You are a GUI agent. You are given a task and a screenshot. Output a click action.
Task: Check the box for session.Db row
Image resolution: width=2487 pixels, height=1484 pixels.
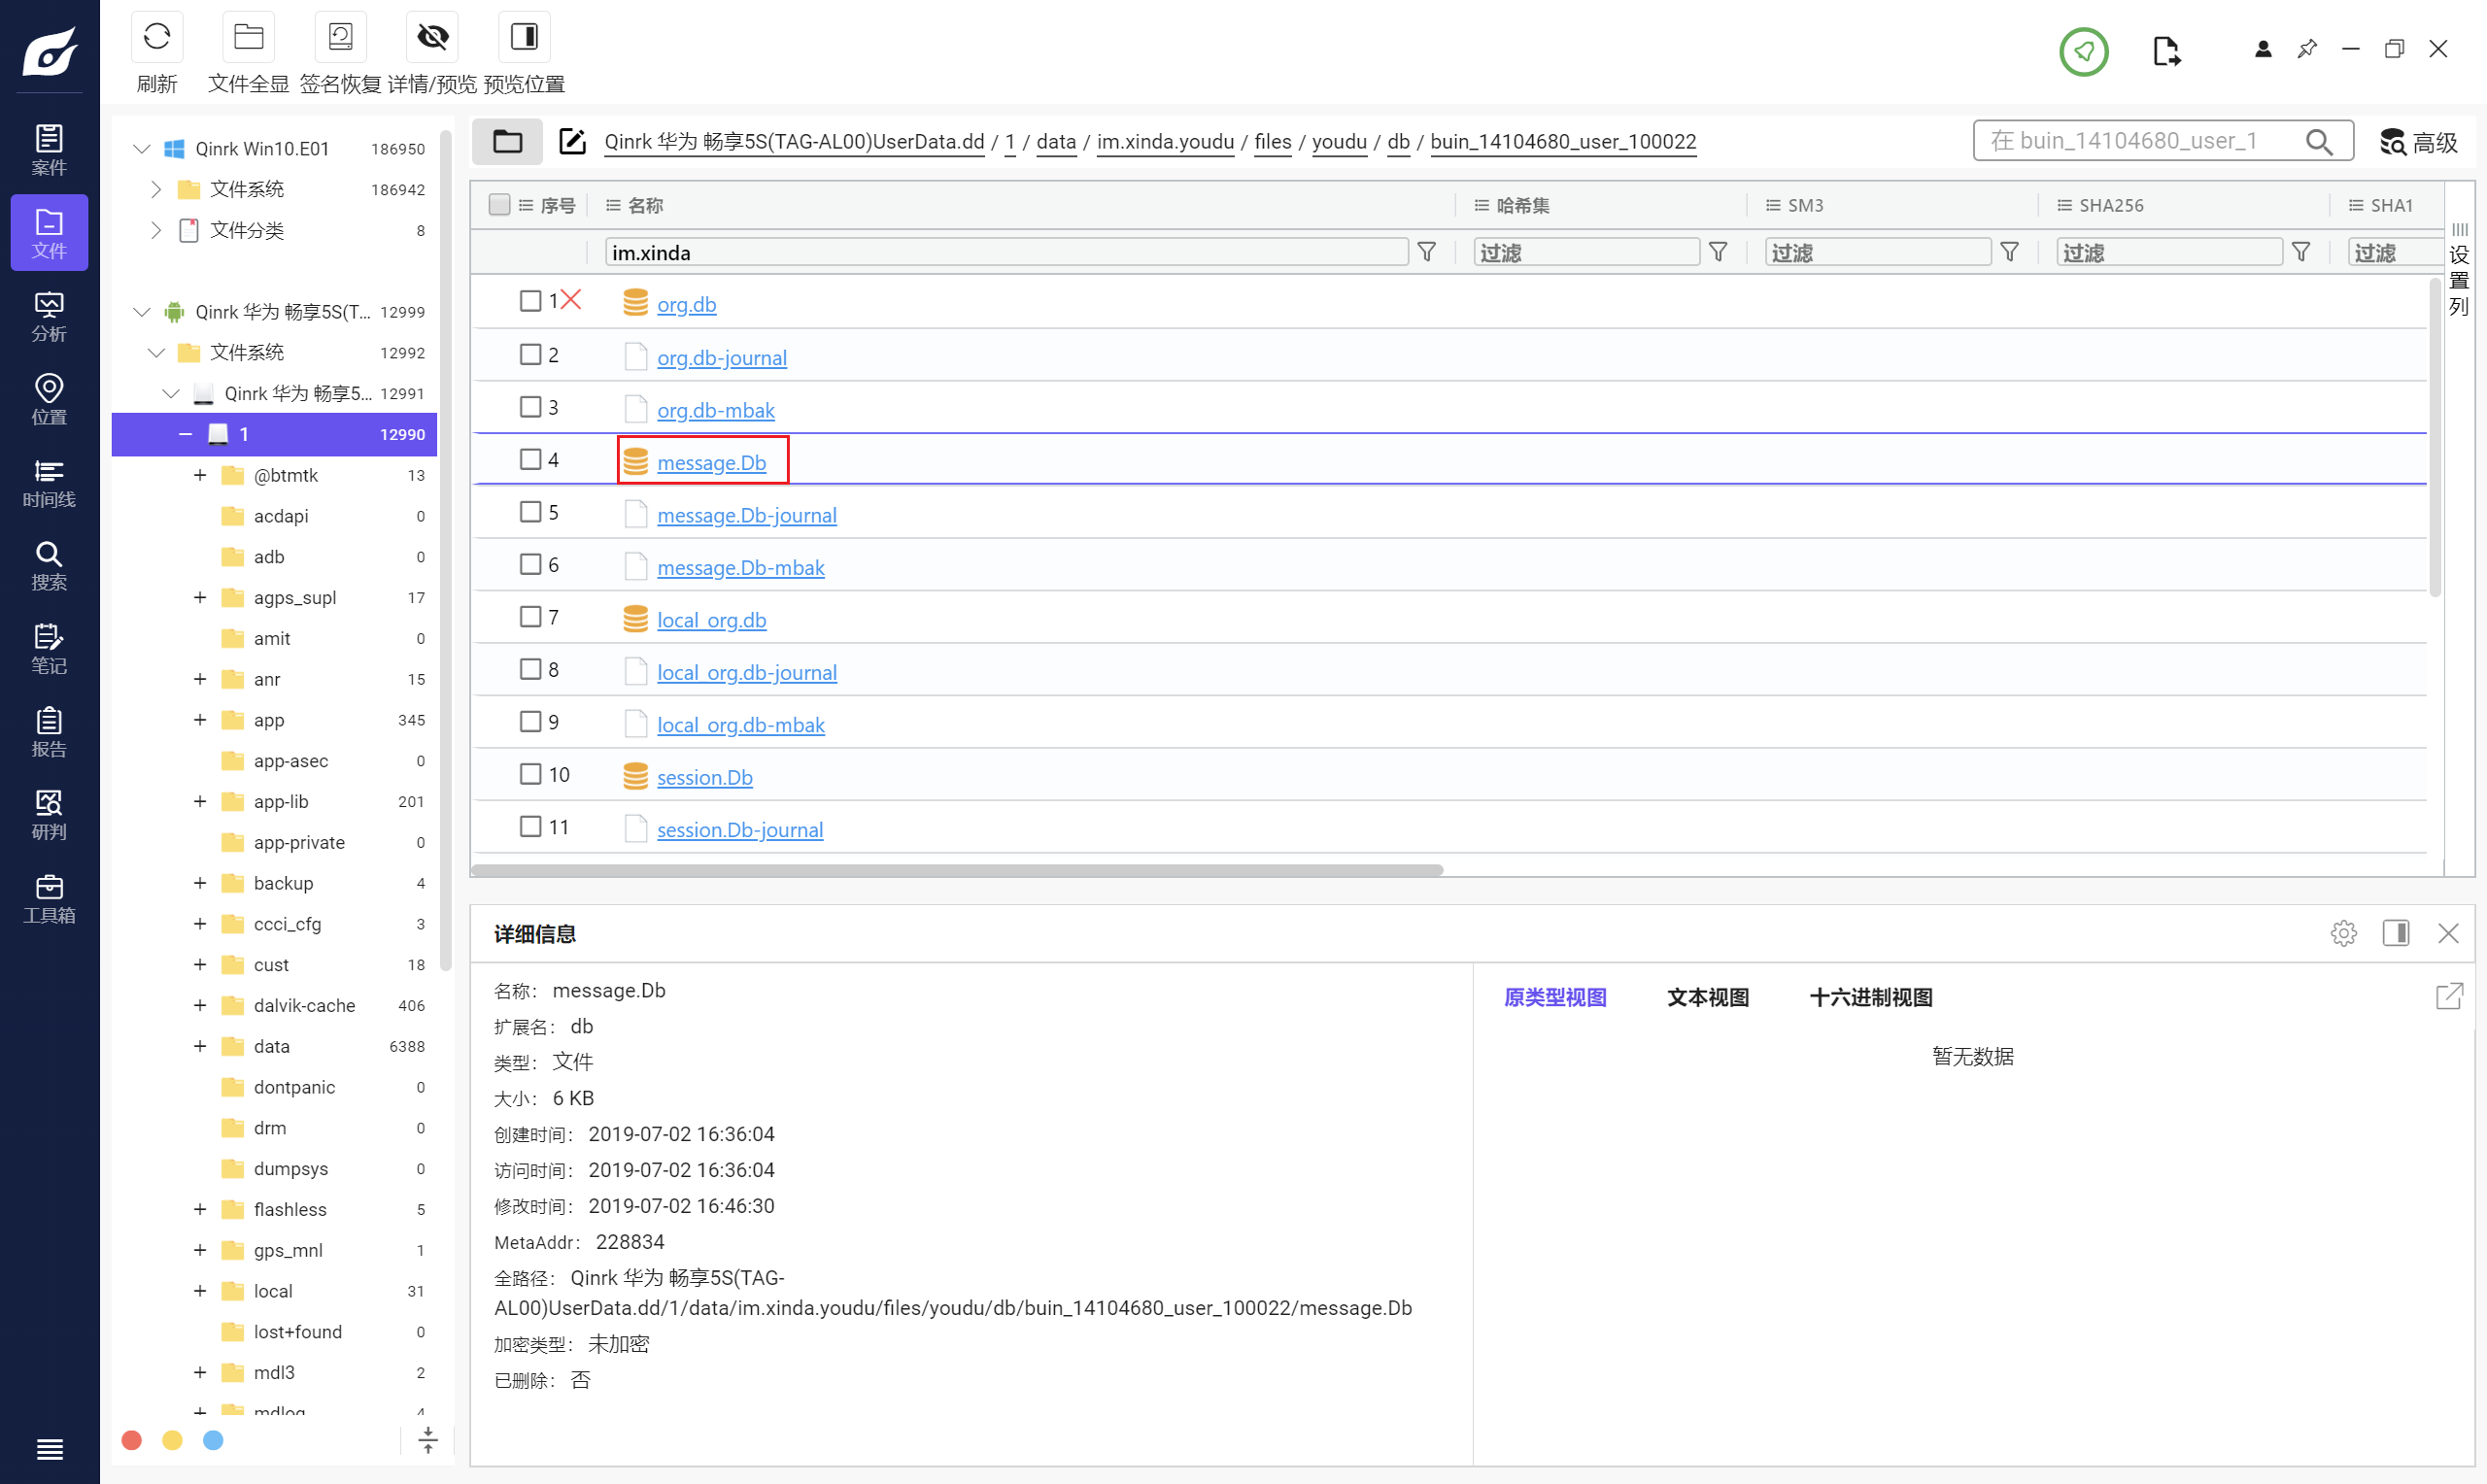point(530,774)
